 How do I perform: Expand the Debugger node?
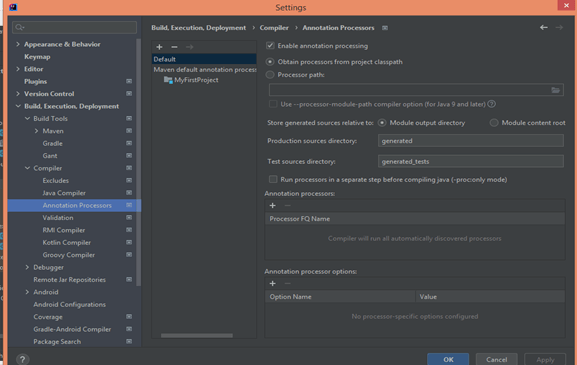pyautogui.click(x=27, y=267)
